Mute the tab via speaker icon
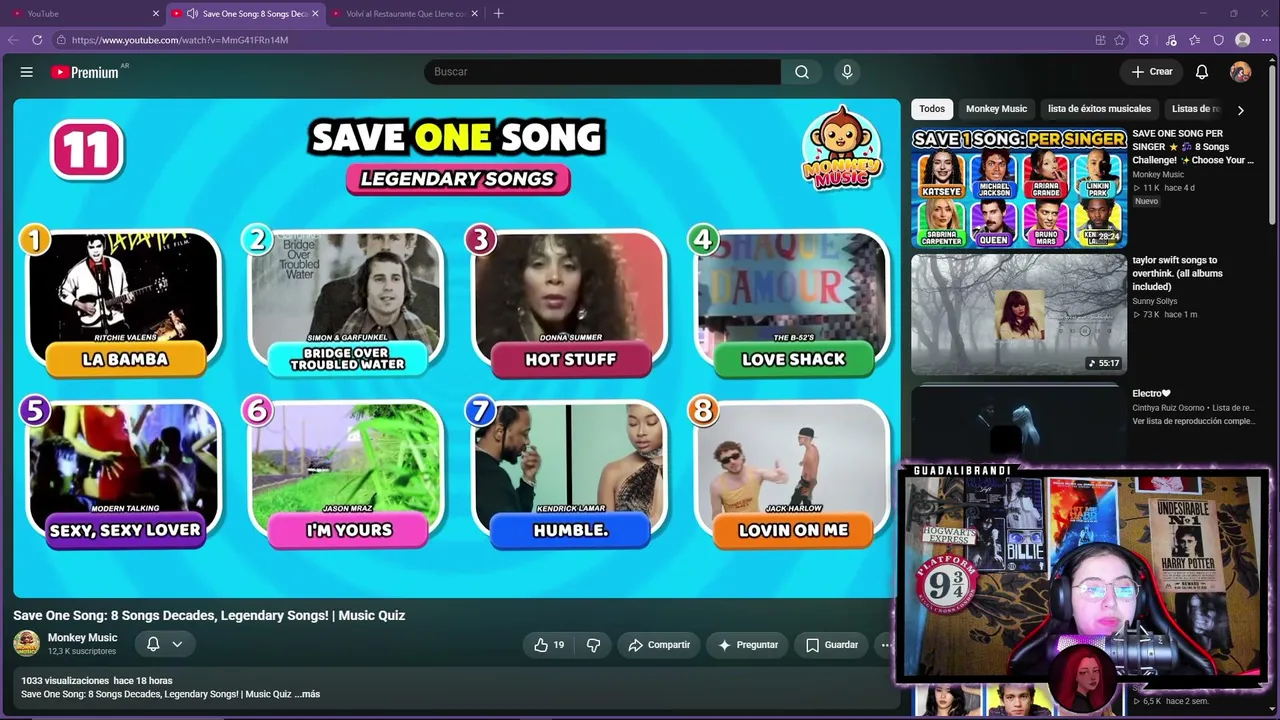This screenshot has width=1280, height=720. pyautogui.click(x=192, y=14)
